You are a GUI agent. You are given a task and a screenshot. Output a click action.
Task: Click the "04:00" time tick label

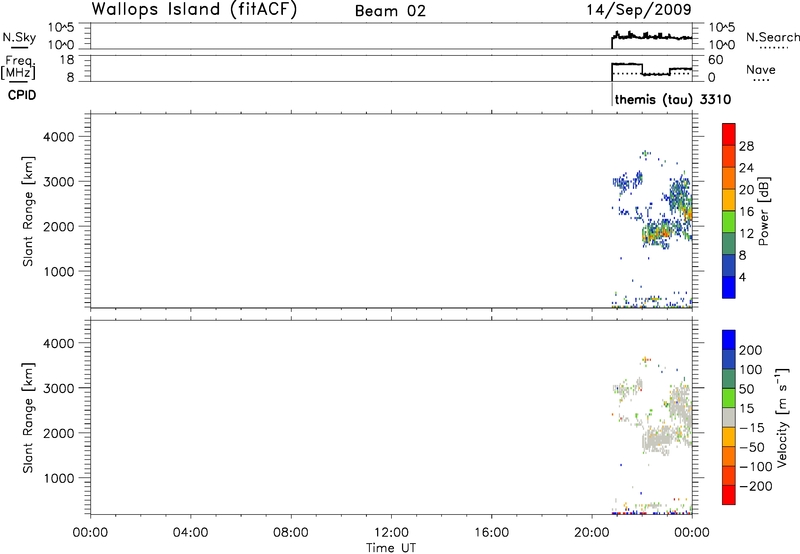tap(190, 533)
